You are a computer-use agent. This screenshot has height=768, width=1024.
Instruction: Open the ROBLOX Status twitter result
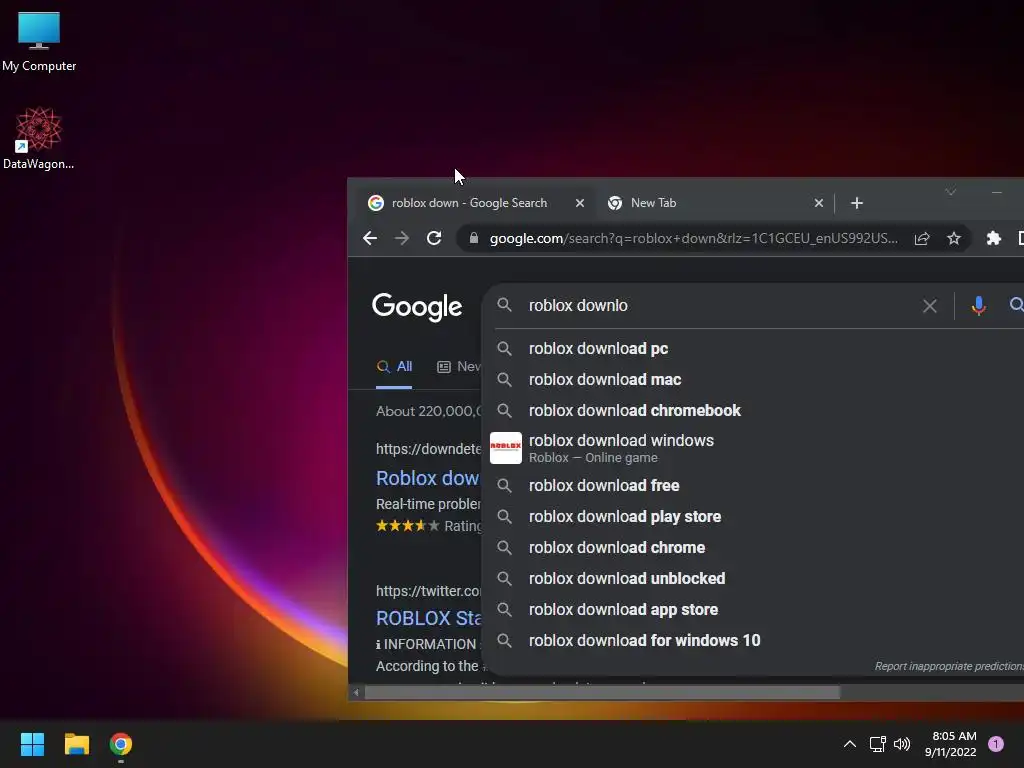(x=428, y=618)
